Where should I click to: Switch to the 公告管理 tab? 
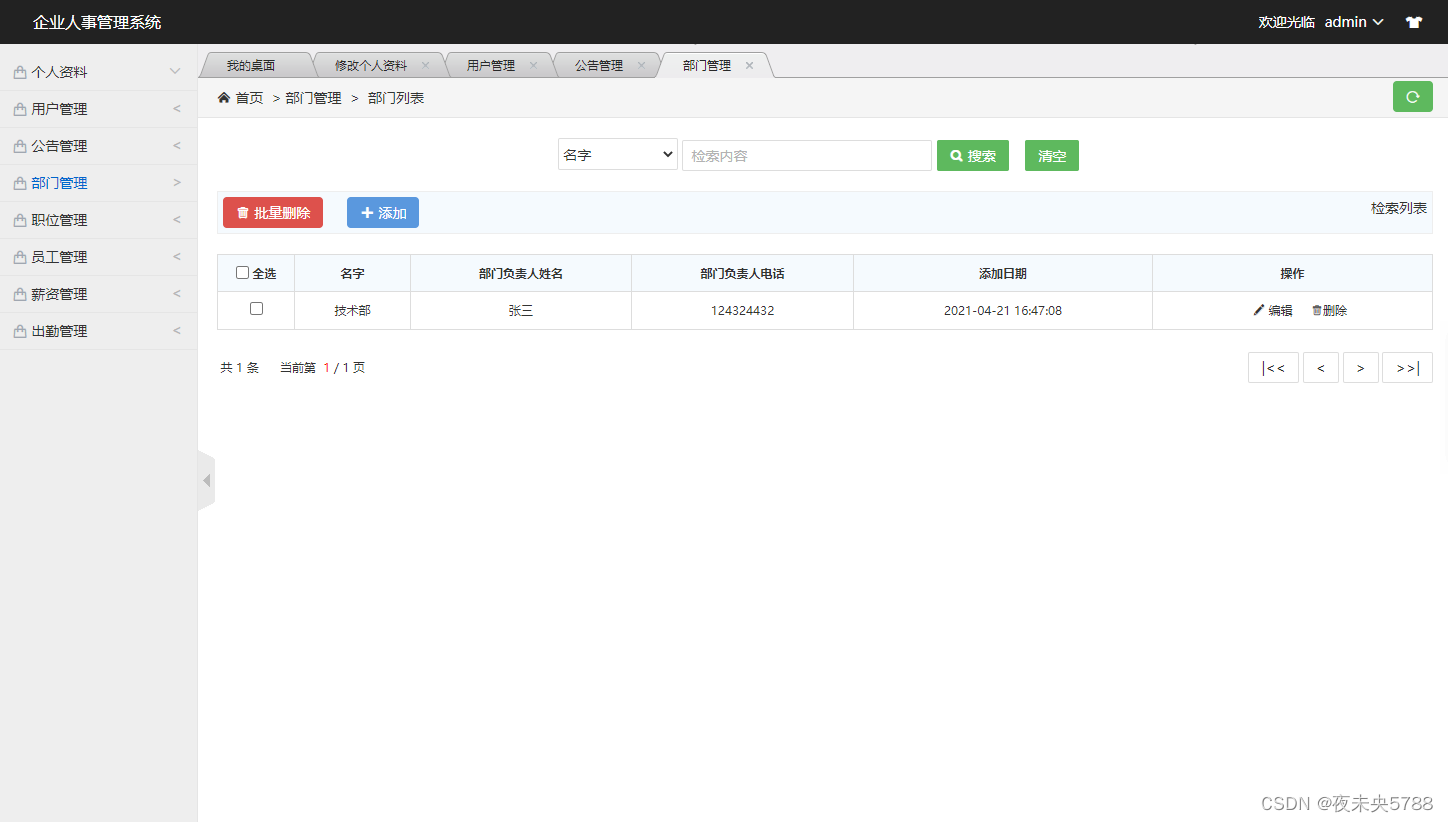599,65
